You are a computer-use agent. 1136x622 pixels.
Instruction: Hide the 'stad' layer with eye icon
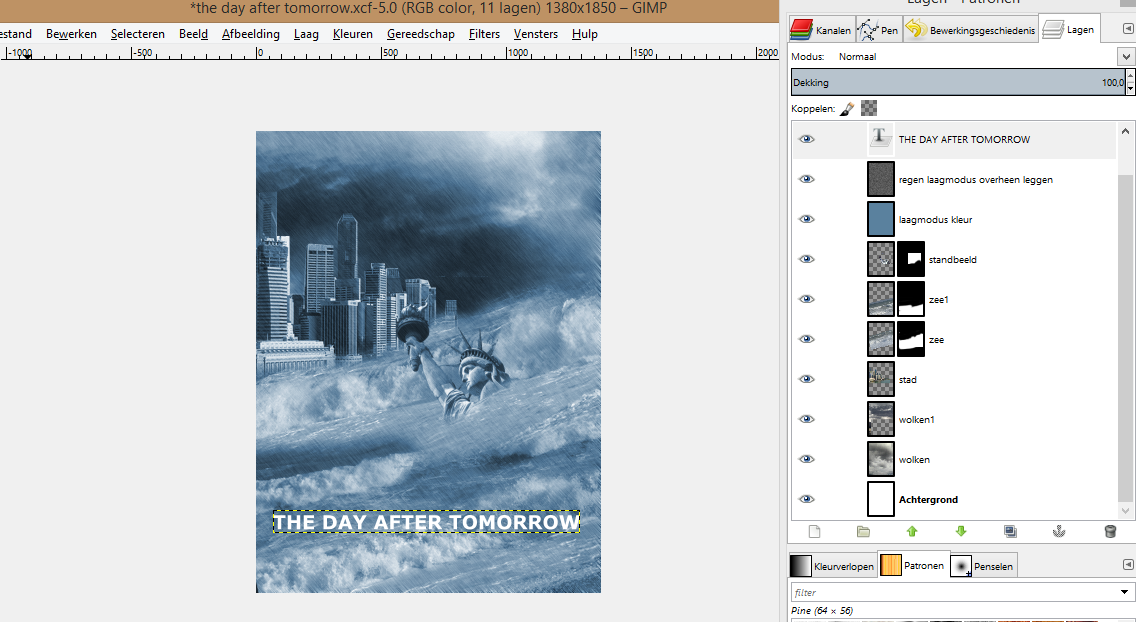[806, 379]
